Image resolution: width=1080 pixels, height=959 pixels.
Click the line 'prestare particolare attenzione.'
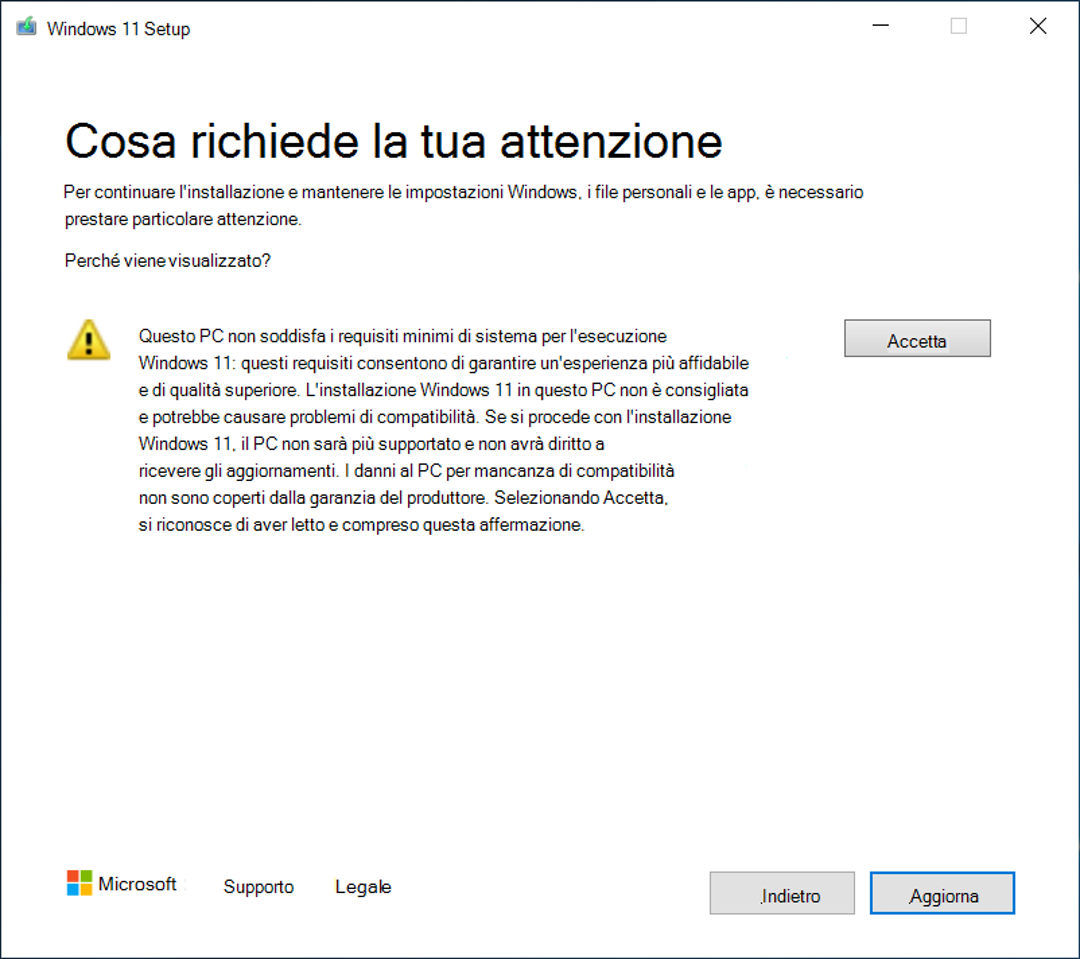coord(183,219)
